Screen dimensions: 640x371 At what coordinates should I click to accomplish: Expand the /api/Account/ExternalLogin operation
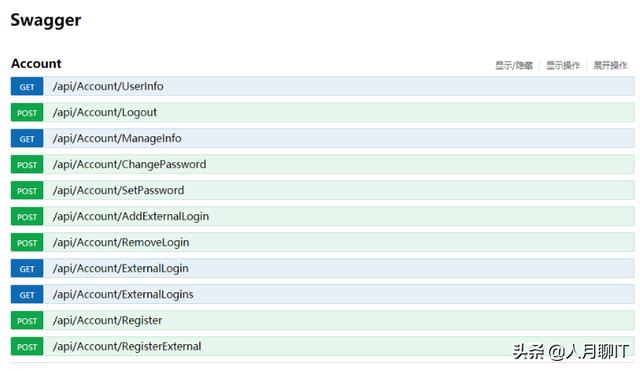coord(121,269)
